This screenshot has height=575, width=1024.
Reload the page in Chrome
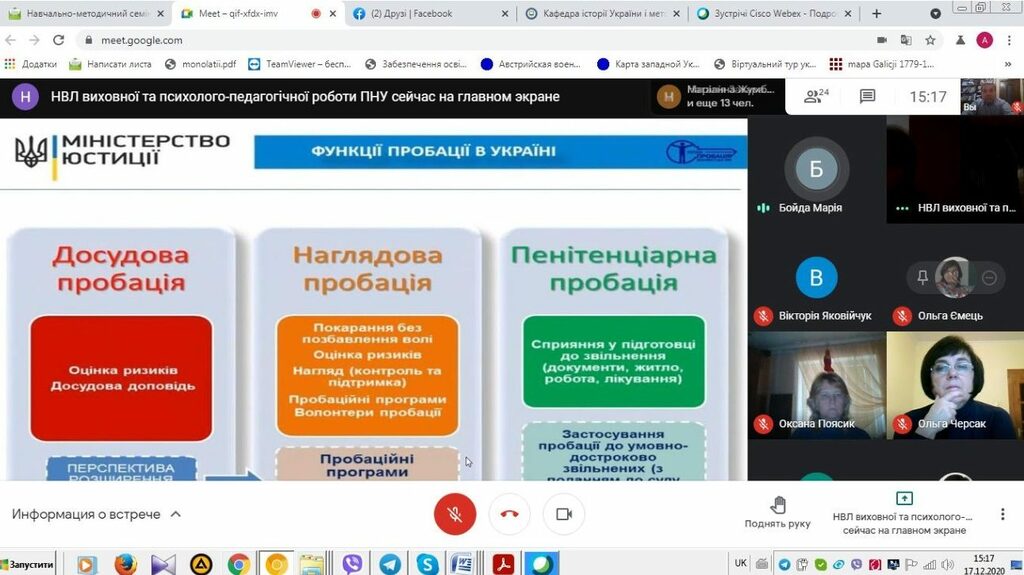[x=58, y=40]
